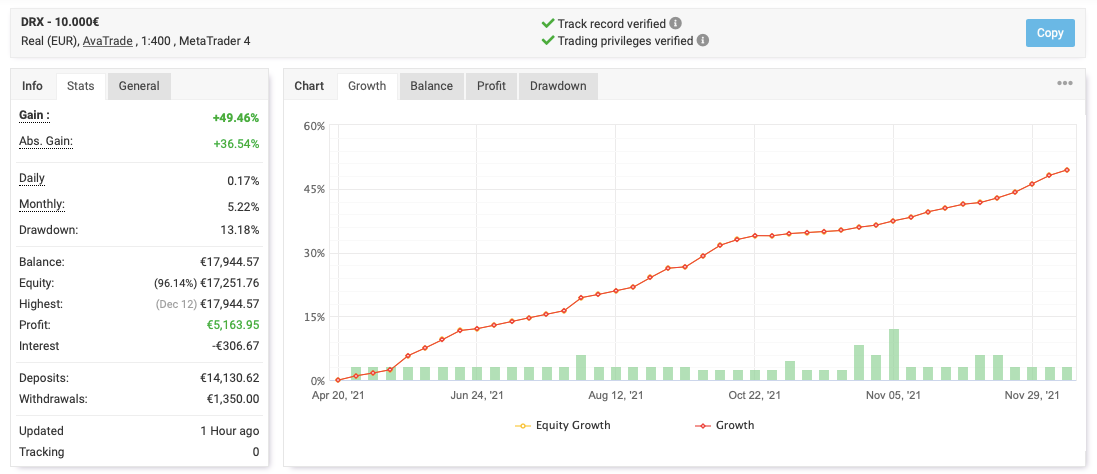Screen dimensions: 1097x474
Task: Click the green Track record verified checkmark
Action: 547,23
